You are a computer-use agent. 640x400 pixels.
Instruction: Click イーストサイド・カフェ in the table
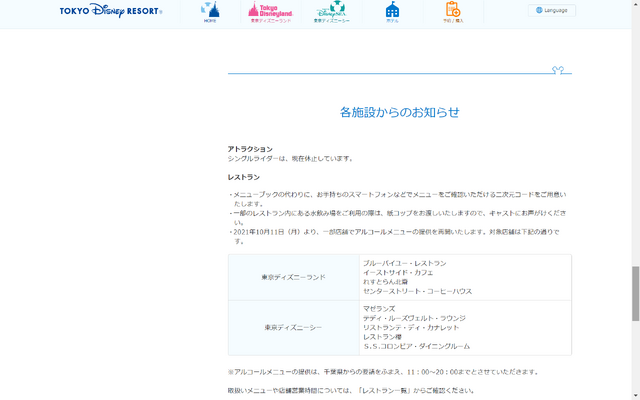[398, 273]
